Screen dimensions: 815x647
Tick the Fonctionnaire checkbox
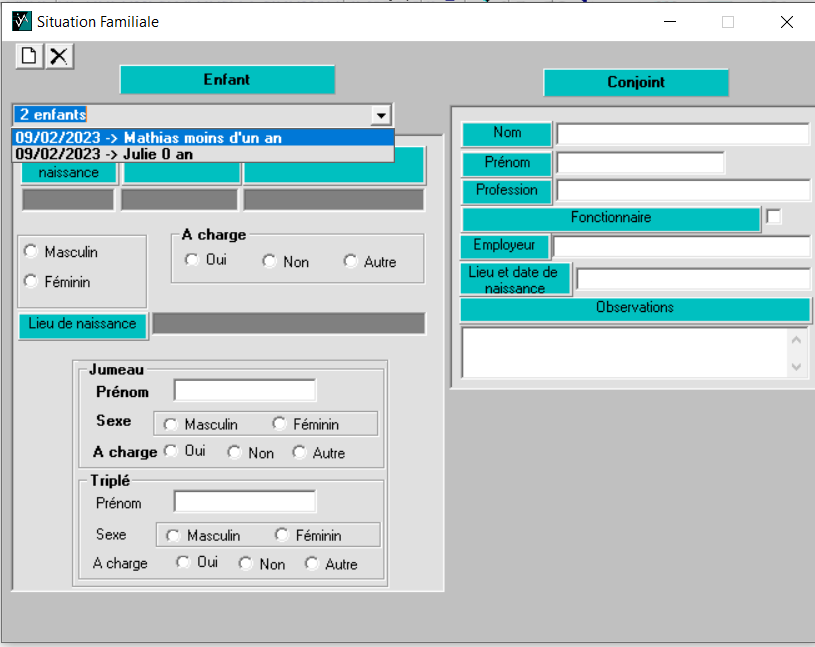[x=773, y=217]
